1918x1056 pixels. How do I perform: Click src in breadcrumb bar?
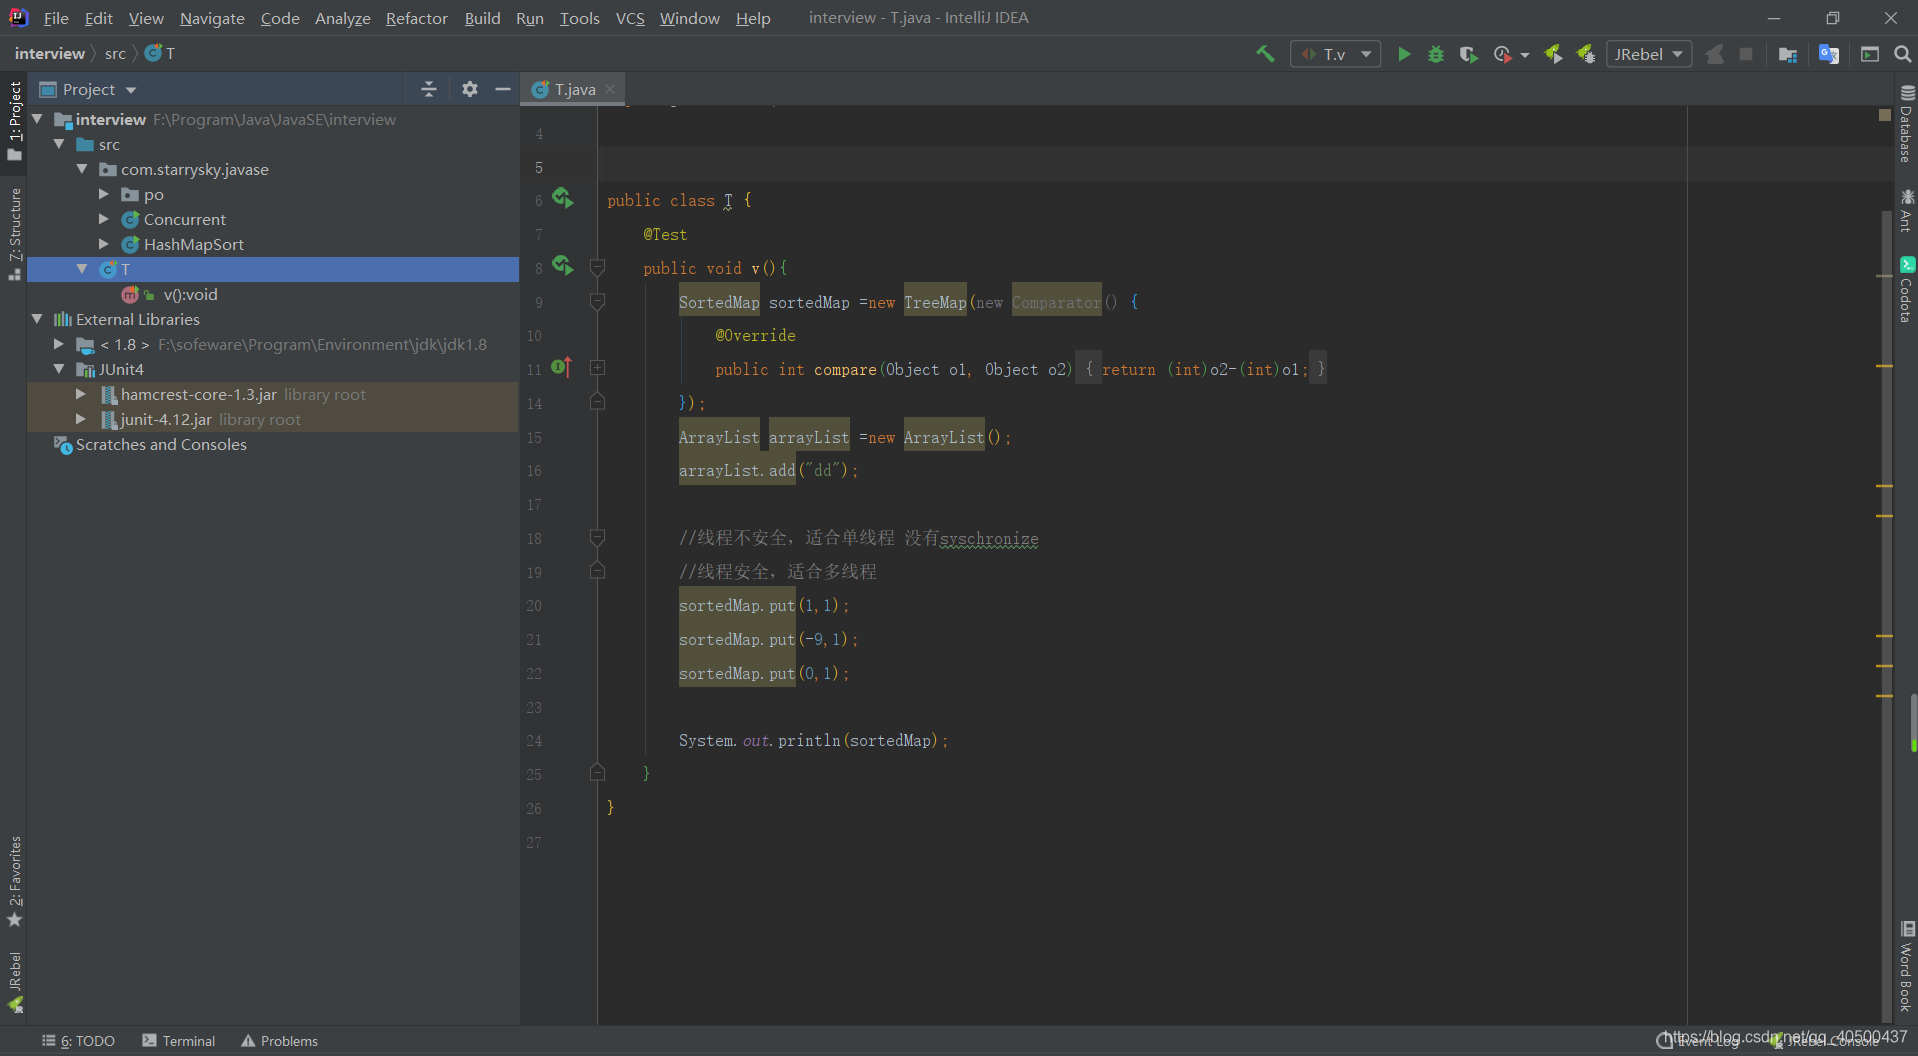(115, 53)
